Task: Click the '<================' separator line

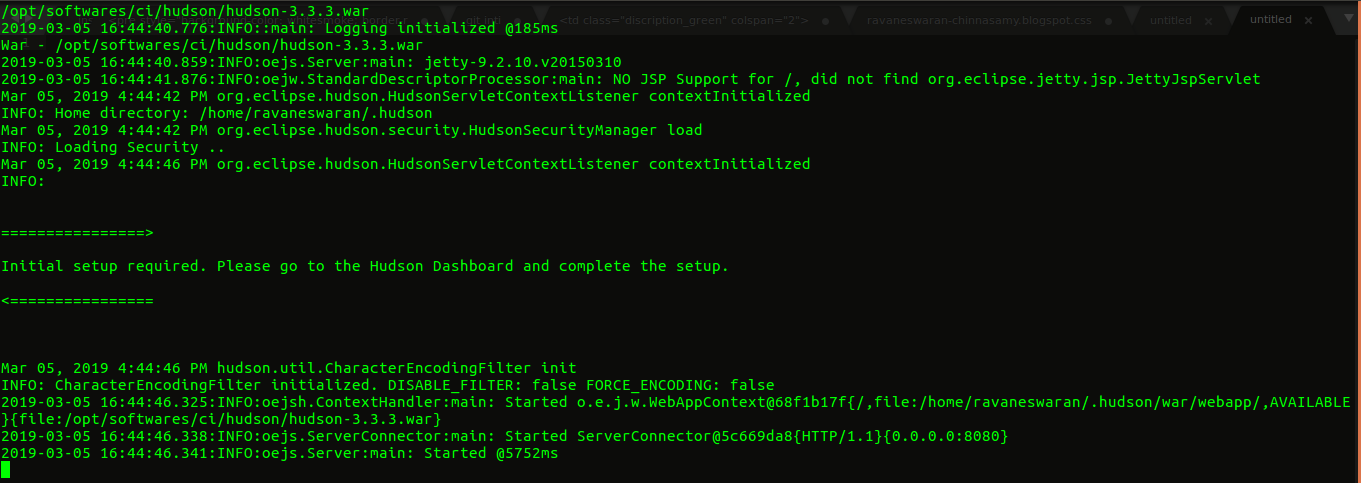Action: (77, 301)
